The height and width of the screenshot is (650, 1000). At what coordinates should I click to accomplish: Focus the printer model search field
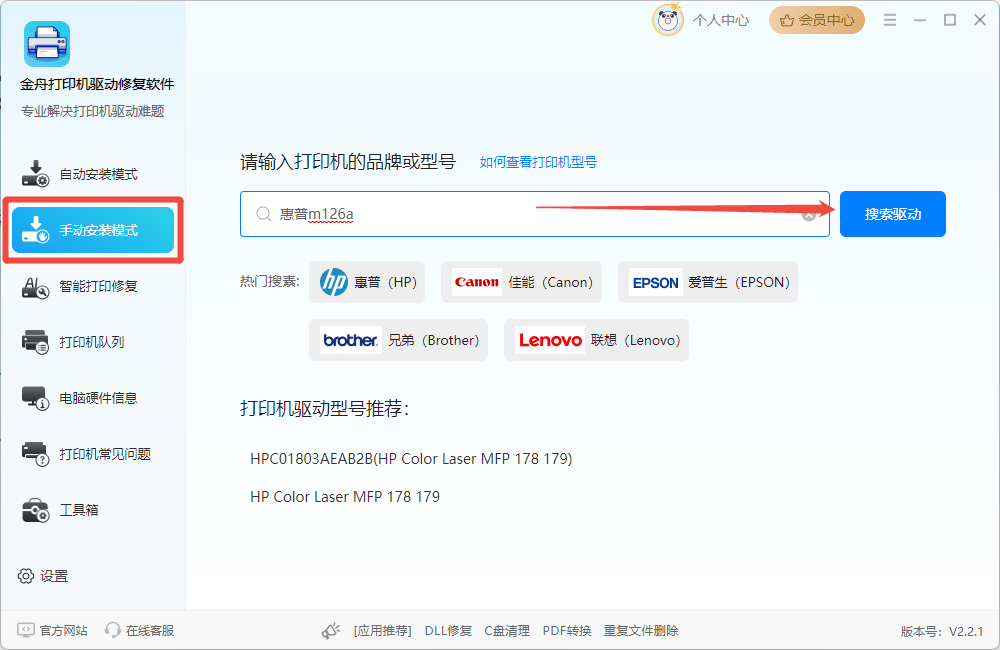pyautogui.click(x=534, y=214)
